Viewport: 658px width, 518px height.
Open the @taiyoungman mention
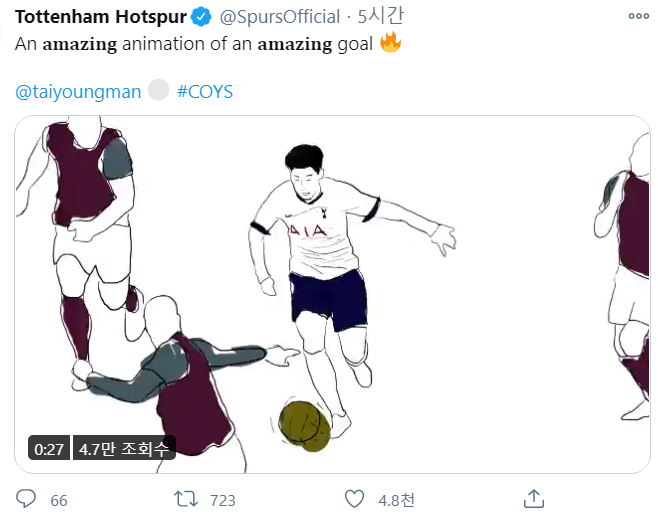78,91
